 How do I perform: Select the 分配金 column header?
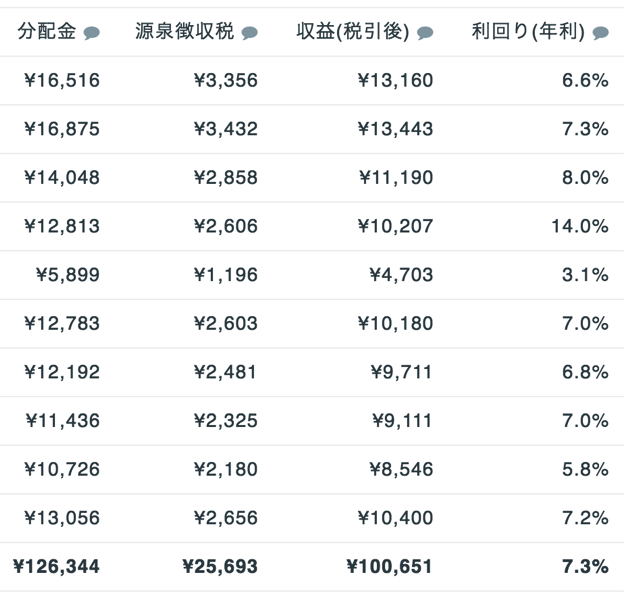click(47, 31)
